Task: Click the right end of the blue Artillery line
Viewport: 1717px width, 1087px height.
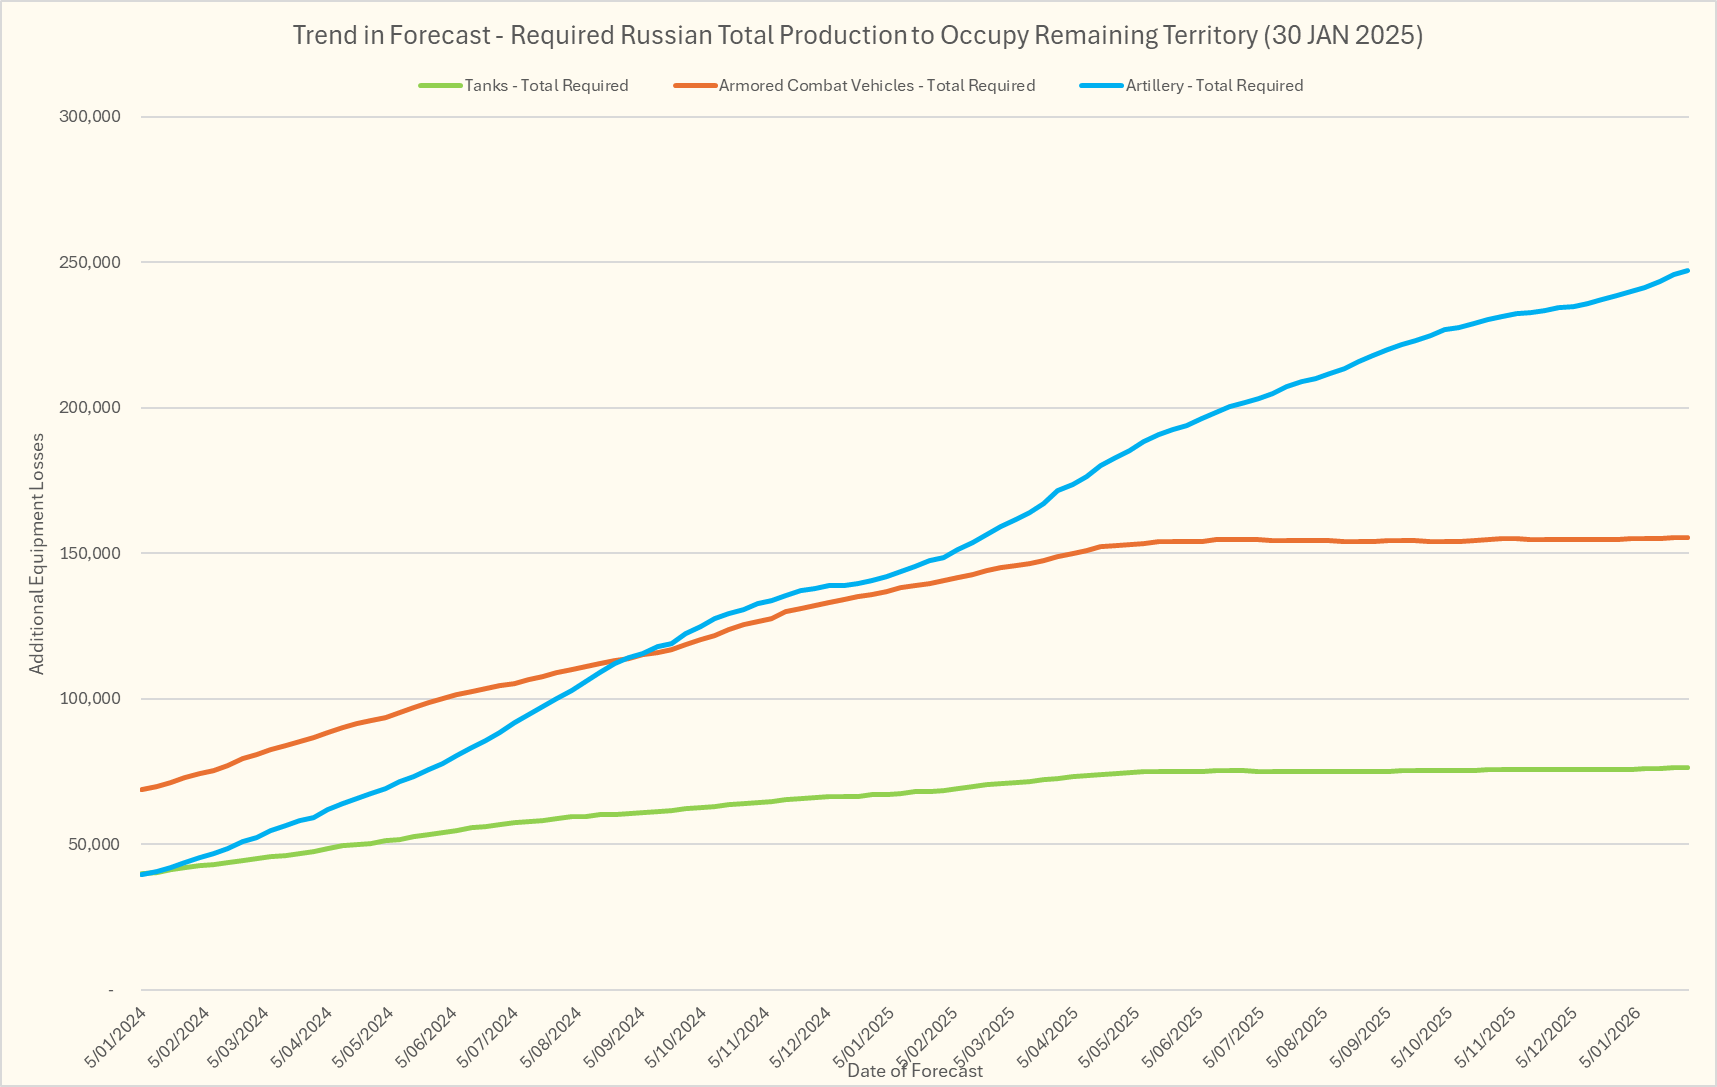Action: click(x=1686, y=271)
